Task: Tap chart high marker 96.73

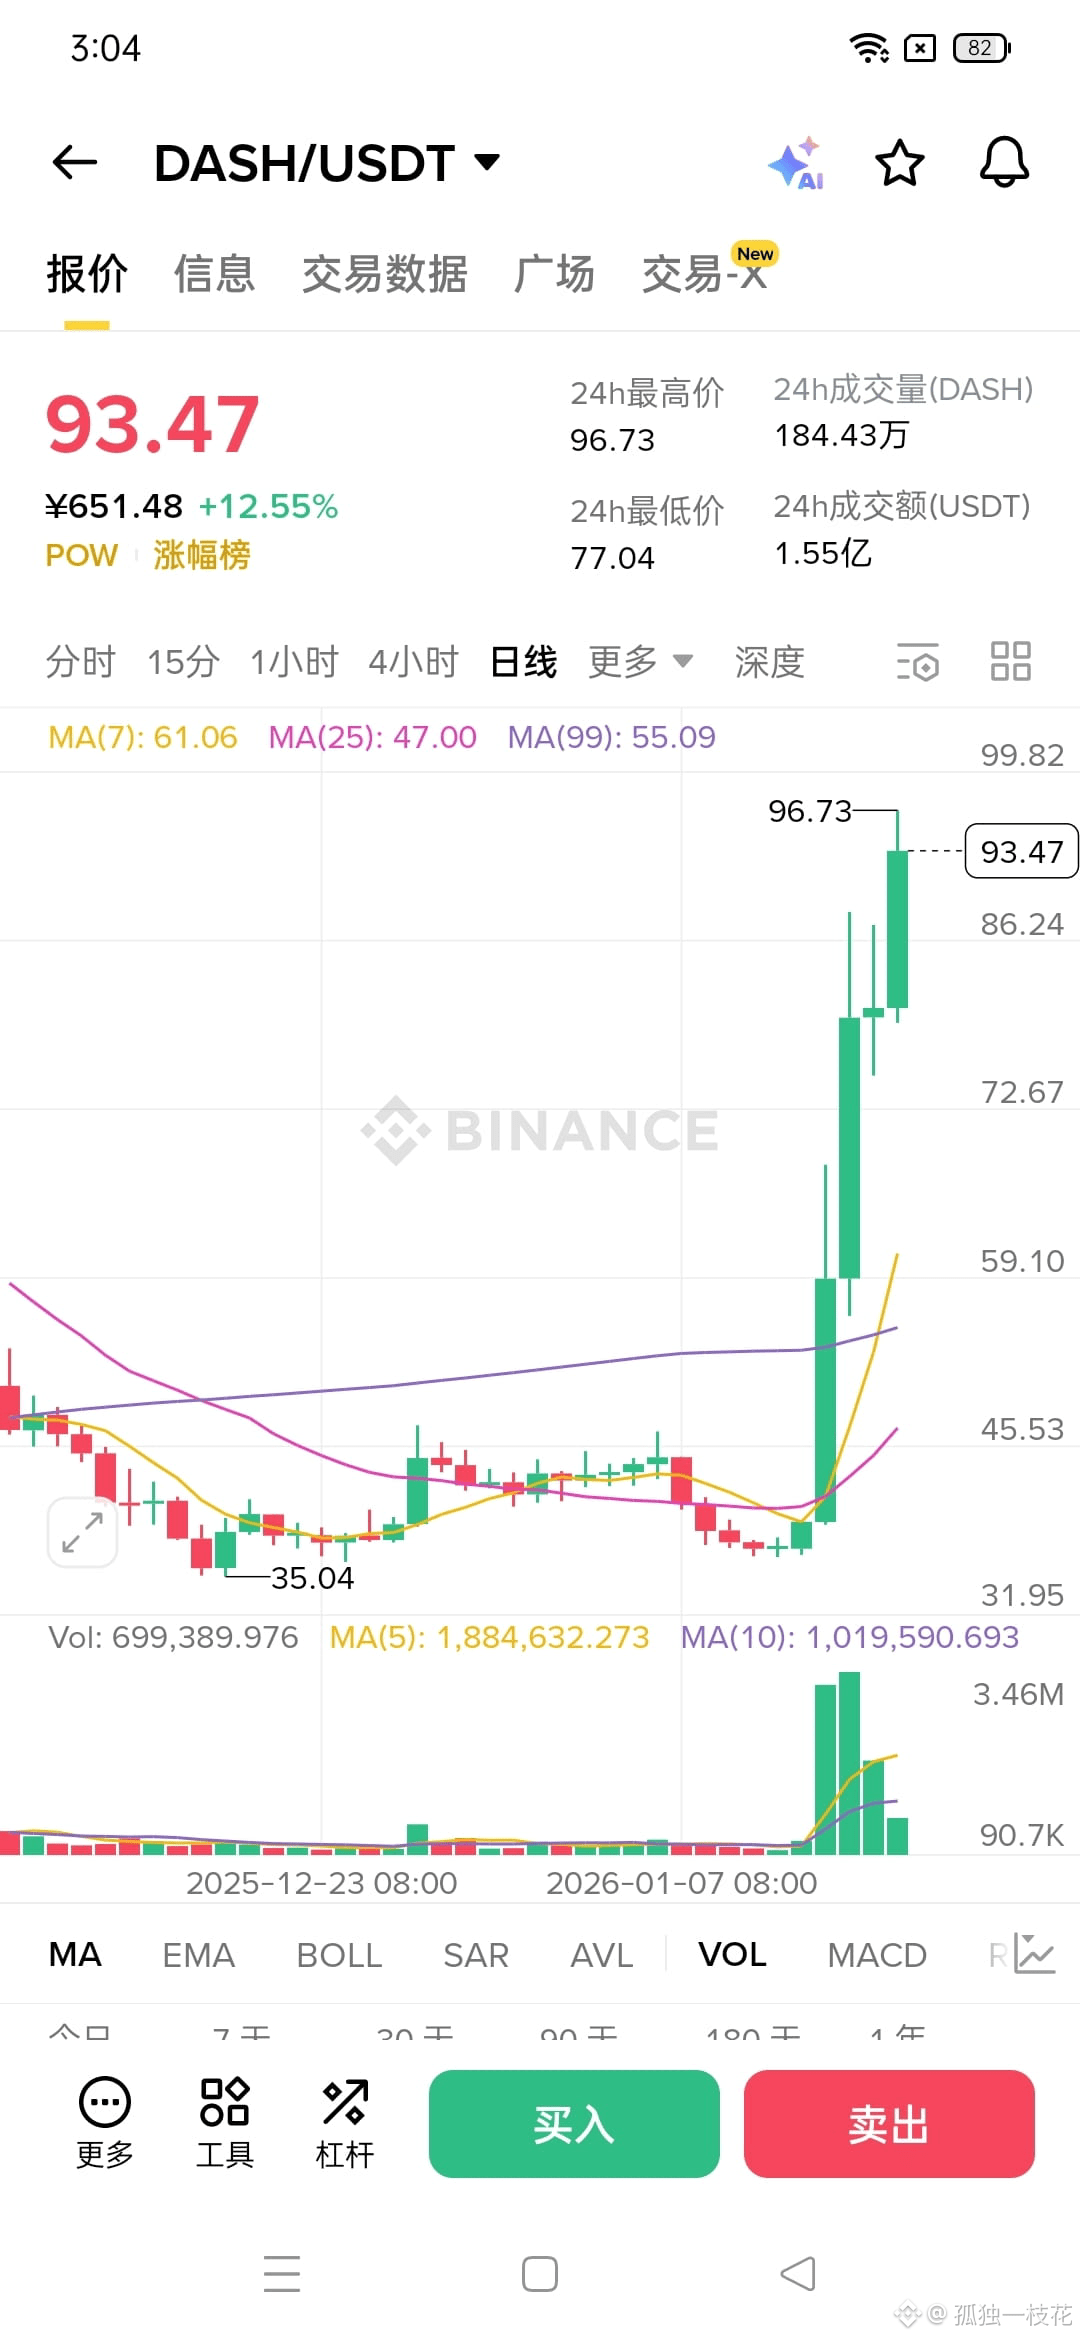Action: pos(810,811)
